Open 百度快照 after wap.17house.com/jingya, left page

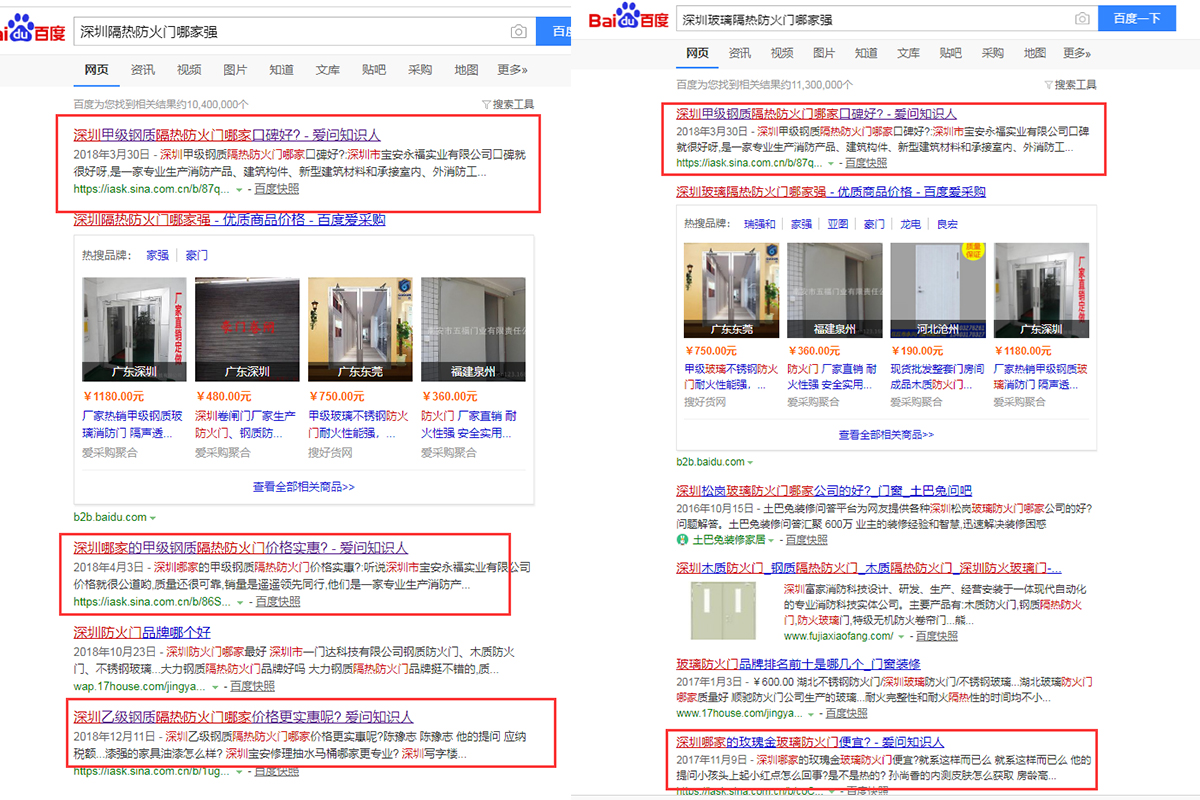[x=252, y=687]
